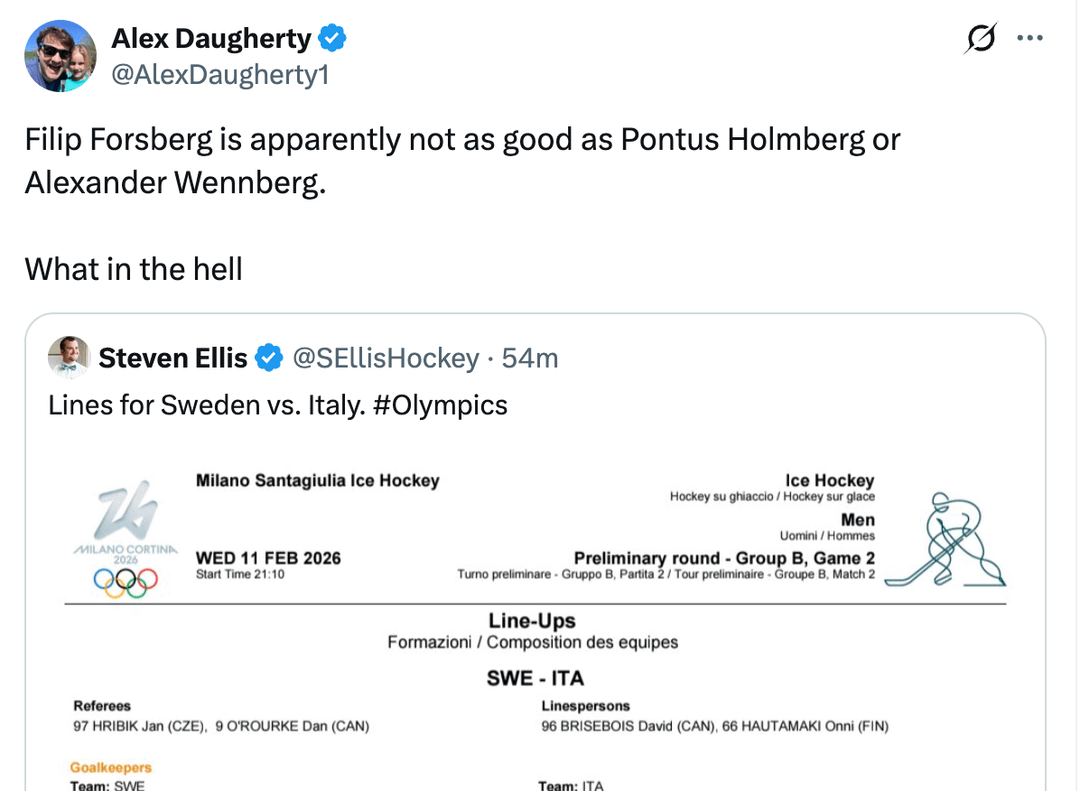The height and width of the screenshot is (791, 1080).
Task: Click the orange Goalkeepers heading
Action: (111, 768)
